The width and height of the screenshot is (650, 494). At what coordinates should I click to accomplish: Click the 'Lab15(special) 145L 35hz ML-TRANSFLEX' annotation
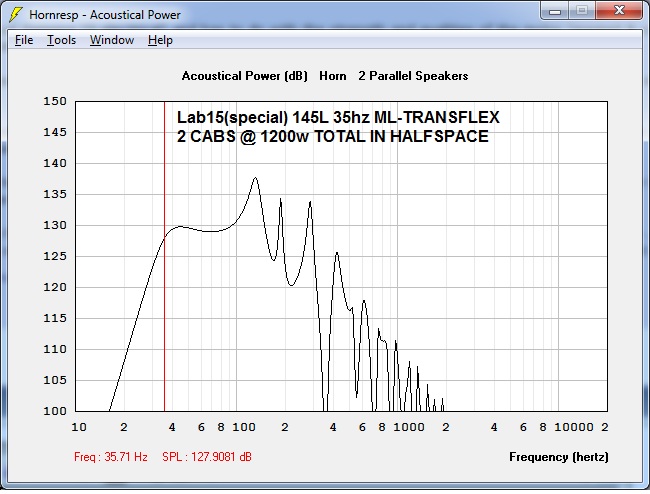(338, 117)
